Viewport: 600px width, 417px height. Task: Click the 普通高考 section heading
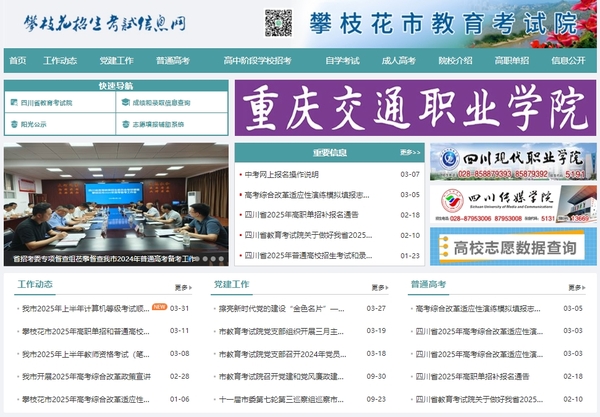(428, 284)
